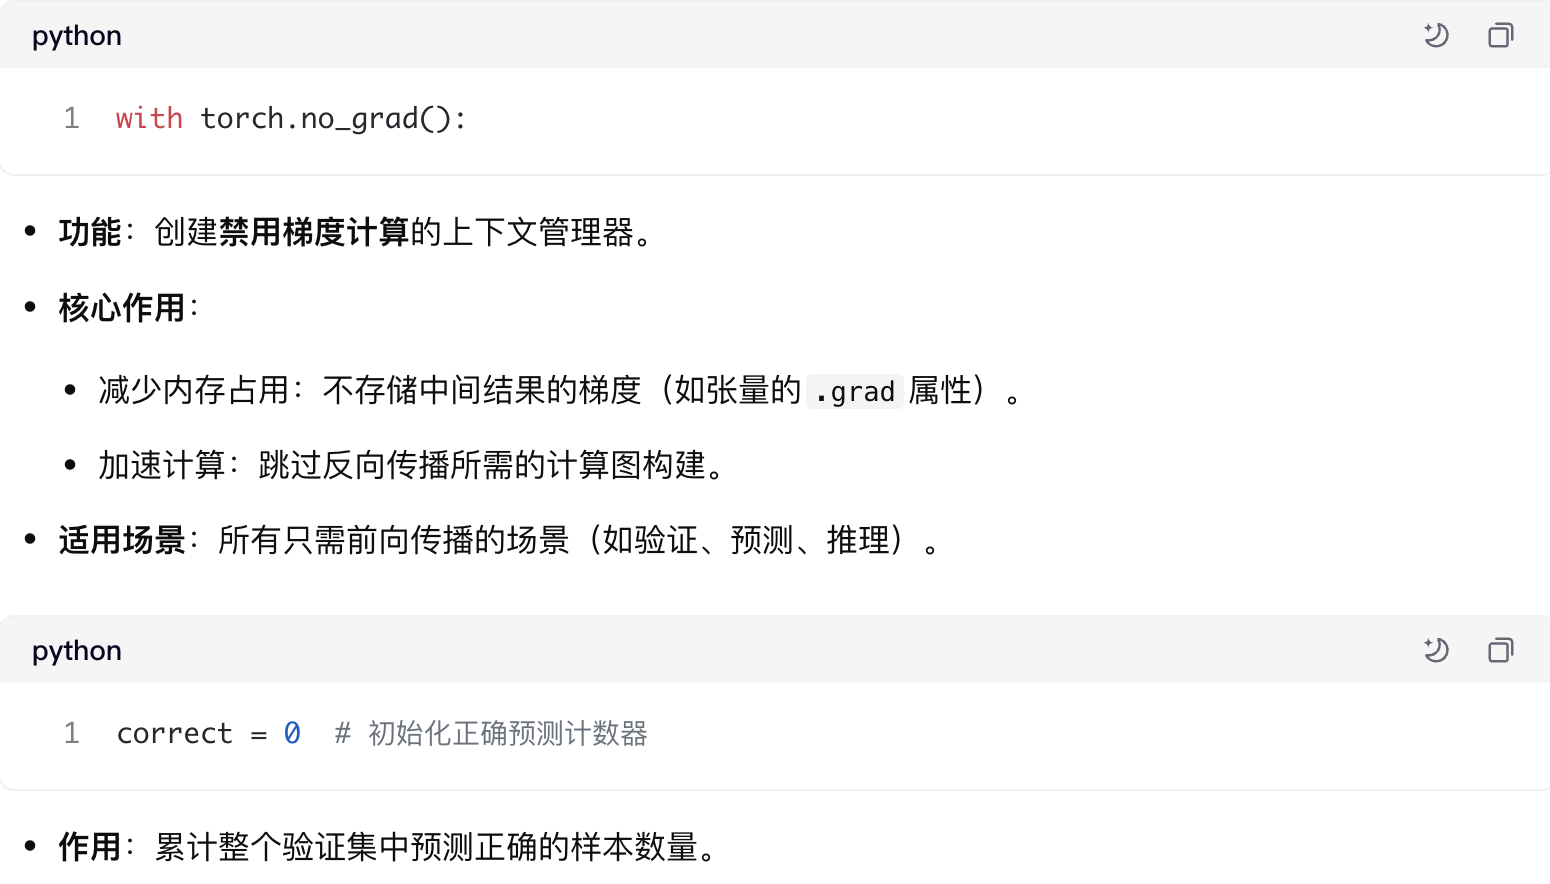Click the copy icon in the lower code header
This screenshot has height=884, width=1550.
[1500, 650]
